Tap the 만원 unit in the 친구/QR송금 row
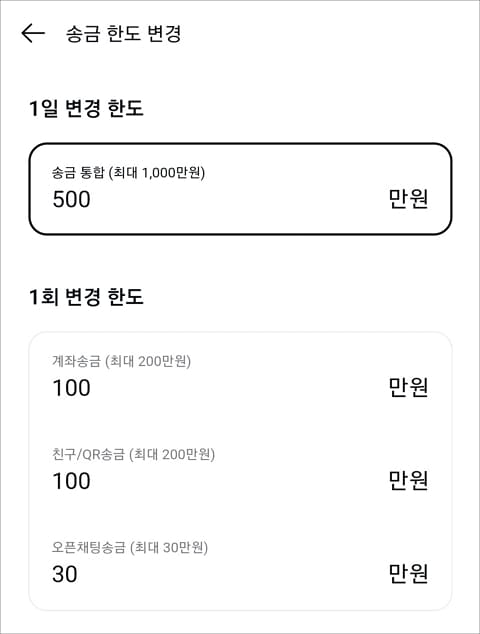 pos(408,480)
